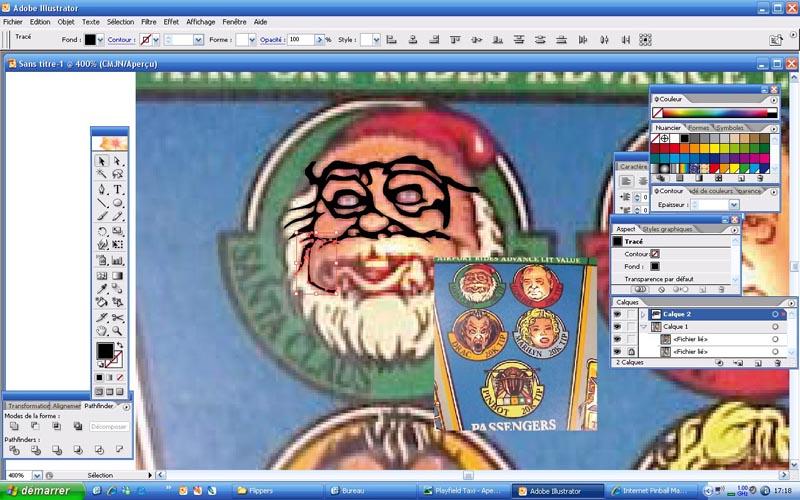This screenshot has width=800, height=500.
Task: Select the Hand tool
Action: (x=102, y=331)
